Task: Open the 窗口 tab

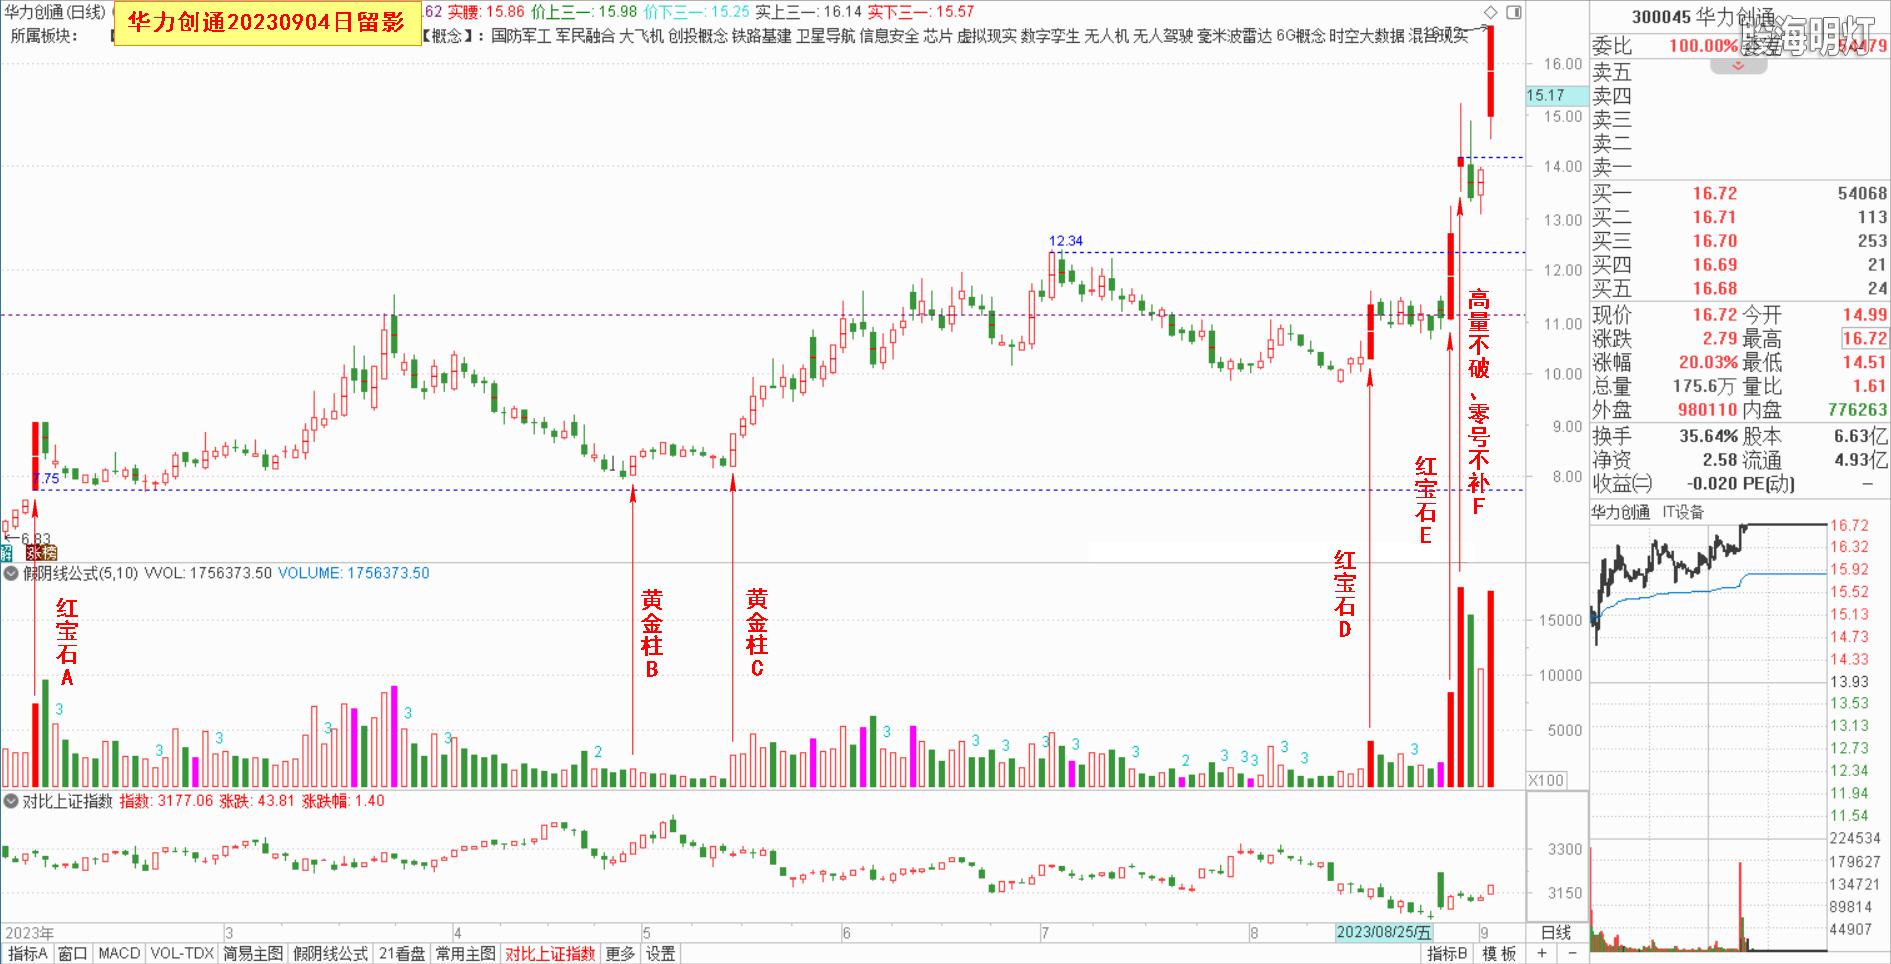Action: [73, 954]
